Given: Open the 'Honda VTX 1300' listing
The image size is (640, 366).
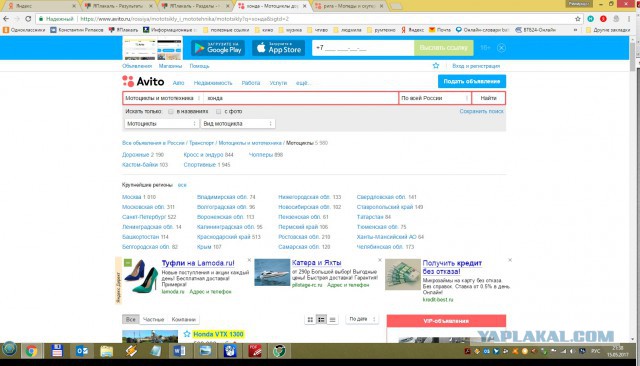Looking at the screenshot, I should point(218,334).
